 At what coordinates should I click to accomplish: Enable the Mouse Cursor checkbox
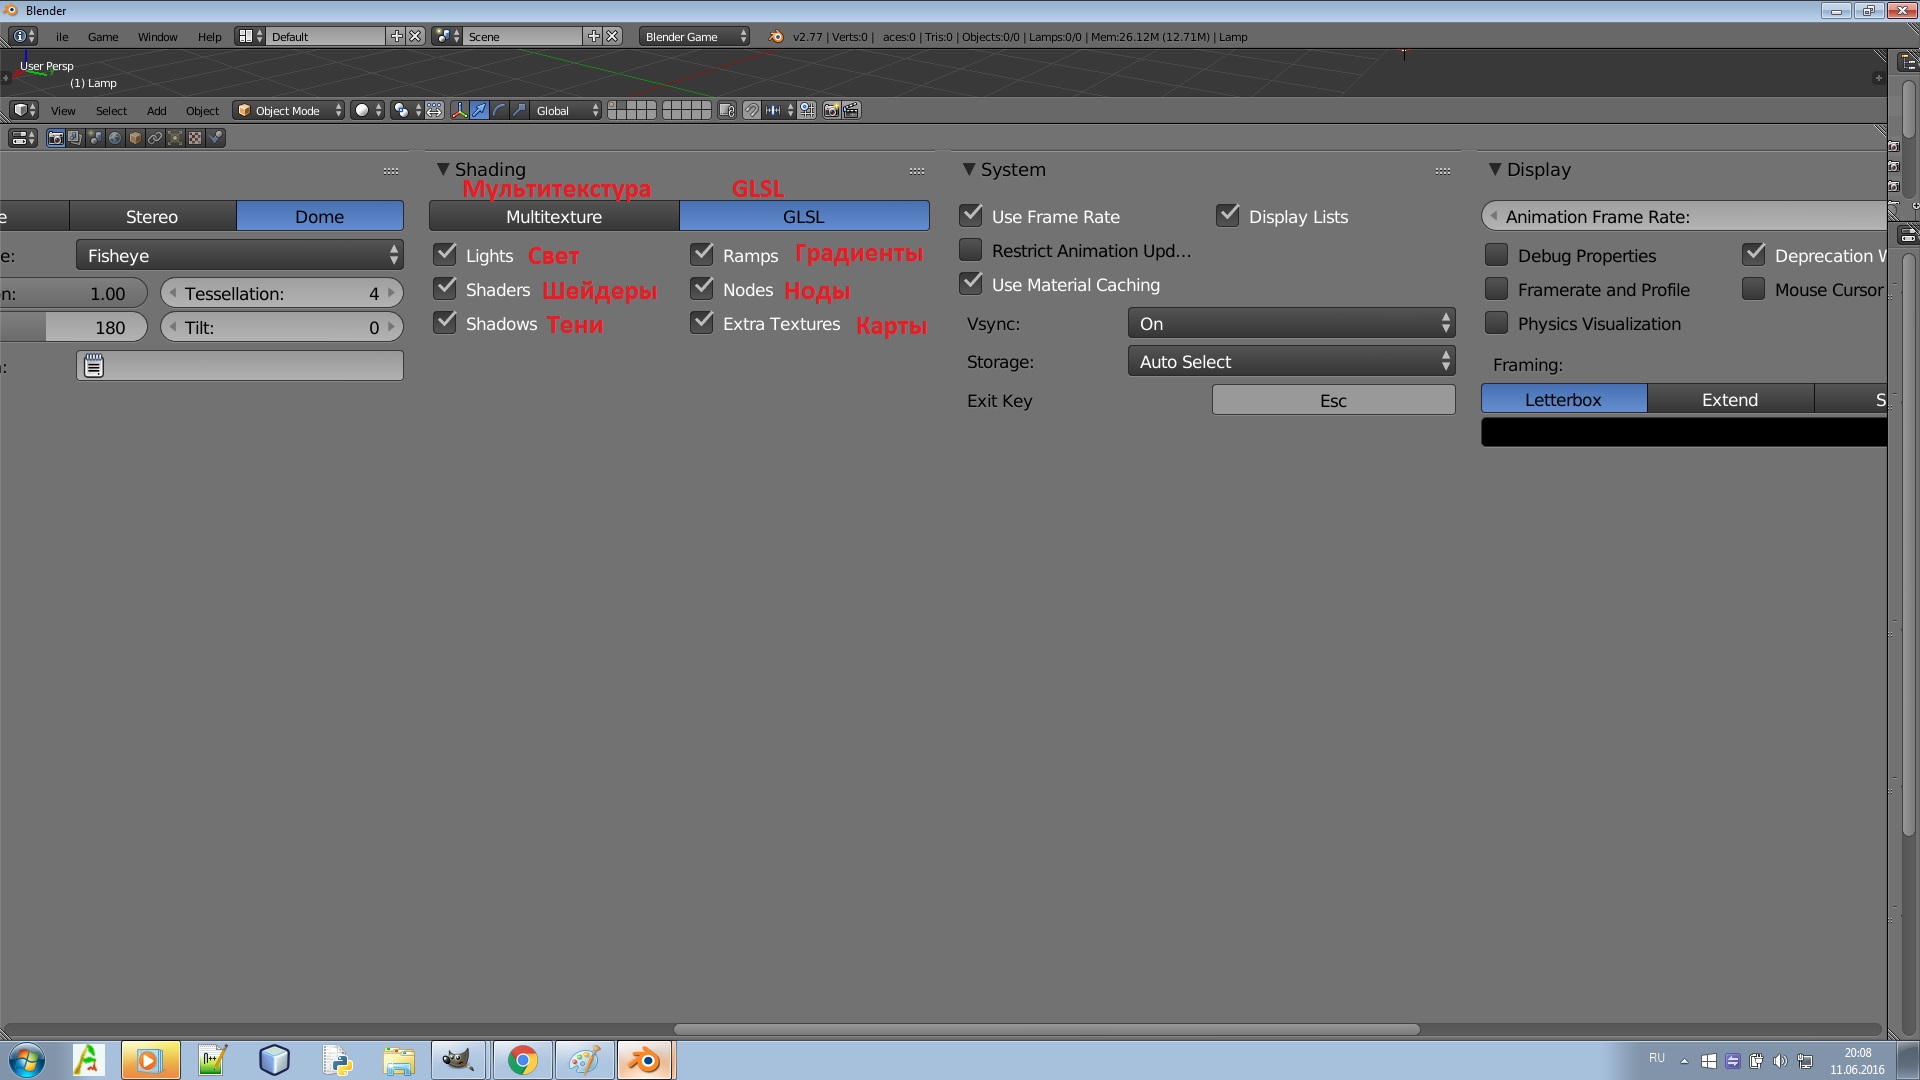click(x=1754, y=288)
